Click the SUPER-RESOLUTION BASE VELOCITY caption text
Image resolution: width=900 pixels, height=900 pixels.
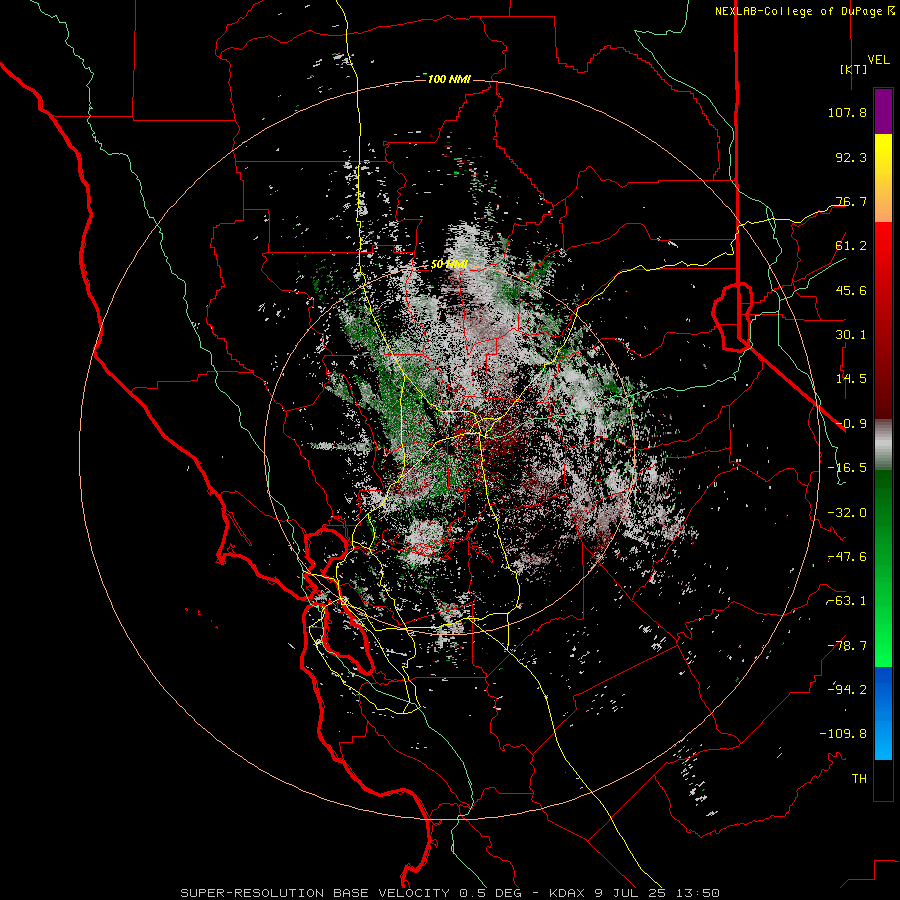316,893
